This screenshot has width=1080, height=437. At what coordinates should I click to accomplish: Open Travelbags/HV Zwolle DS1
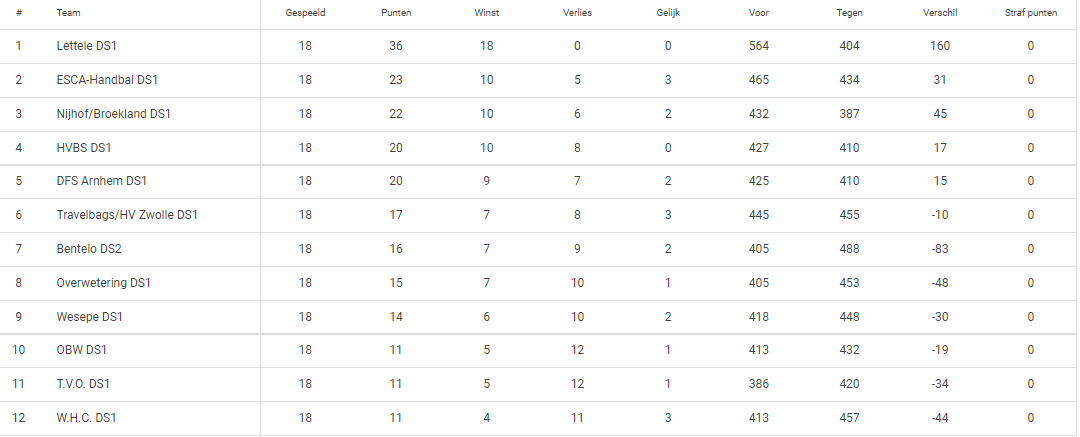coord(127,215)
